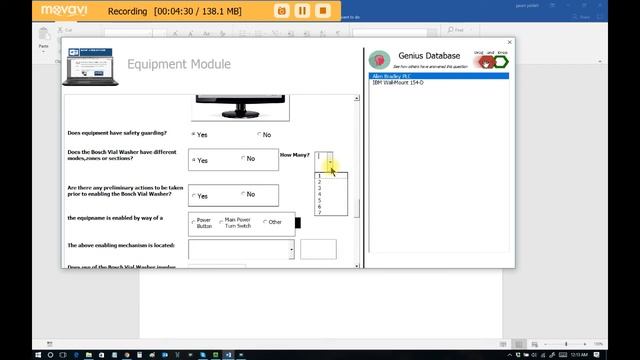The image size is (640, 360).
Task: Click the Equipment Module laptop image
Action: point(90,67)
